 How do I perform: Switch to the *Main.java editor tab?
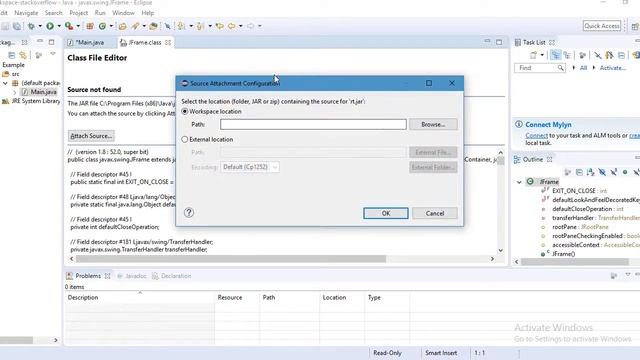(86, 42)
